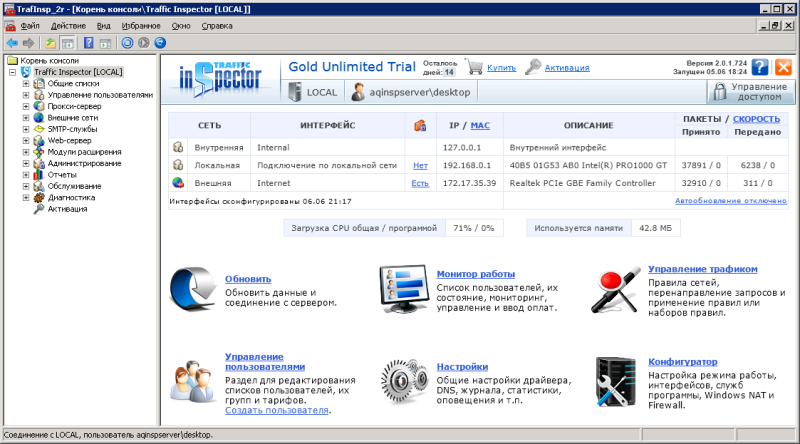Click the Есть firewall link for Внешняя
The image size is (800, 444).
click(x=420, y=183)
